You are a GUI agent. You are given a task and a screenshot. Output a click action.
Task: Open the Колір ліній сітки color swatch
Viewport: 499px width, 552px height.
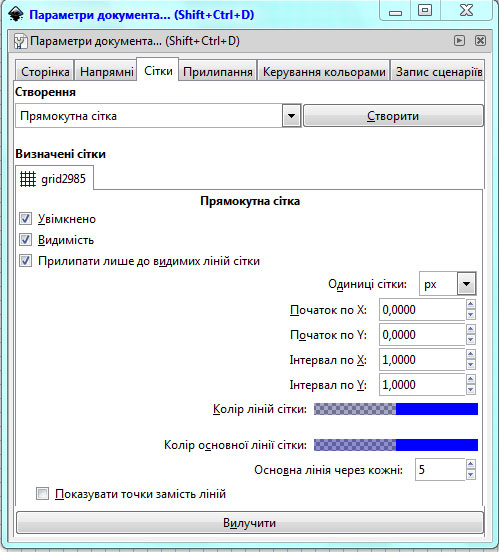click(396, 409)
